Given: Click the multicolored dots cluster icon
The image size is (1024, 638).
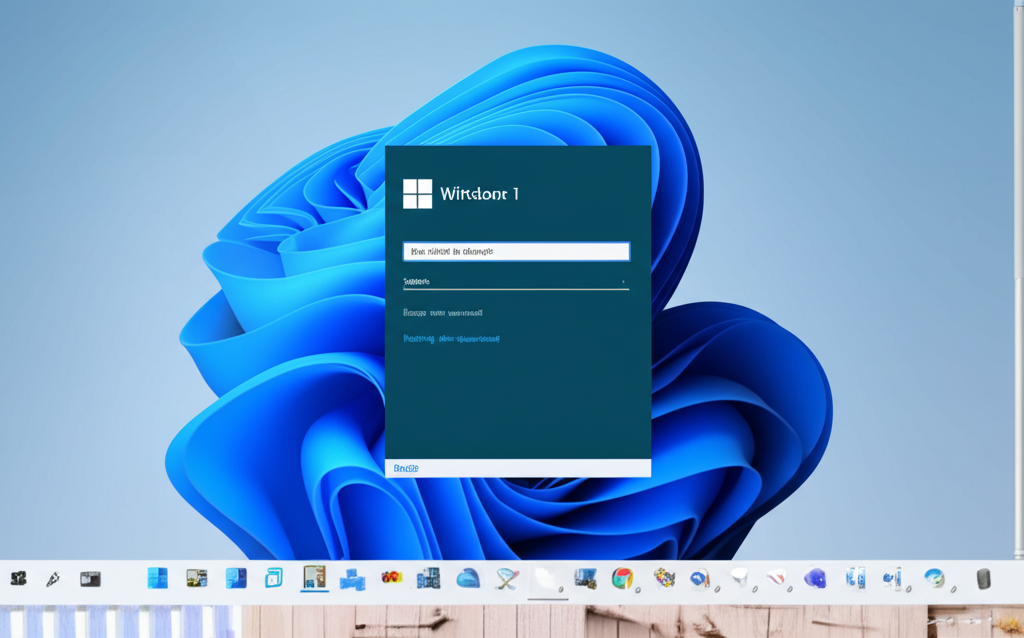Looking at the screenshot, I should point(664,578).
